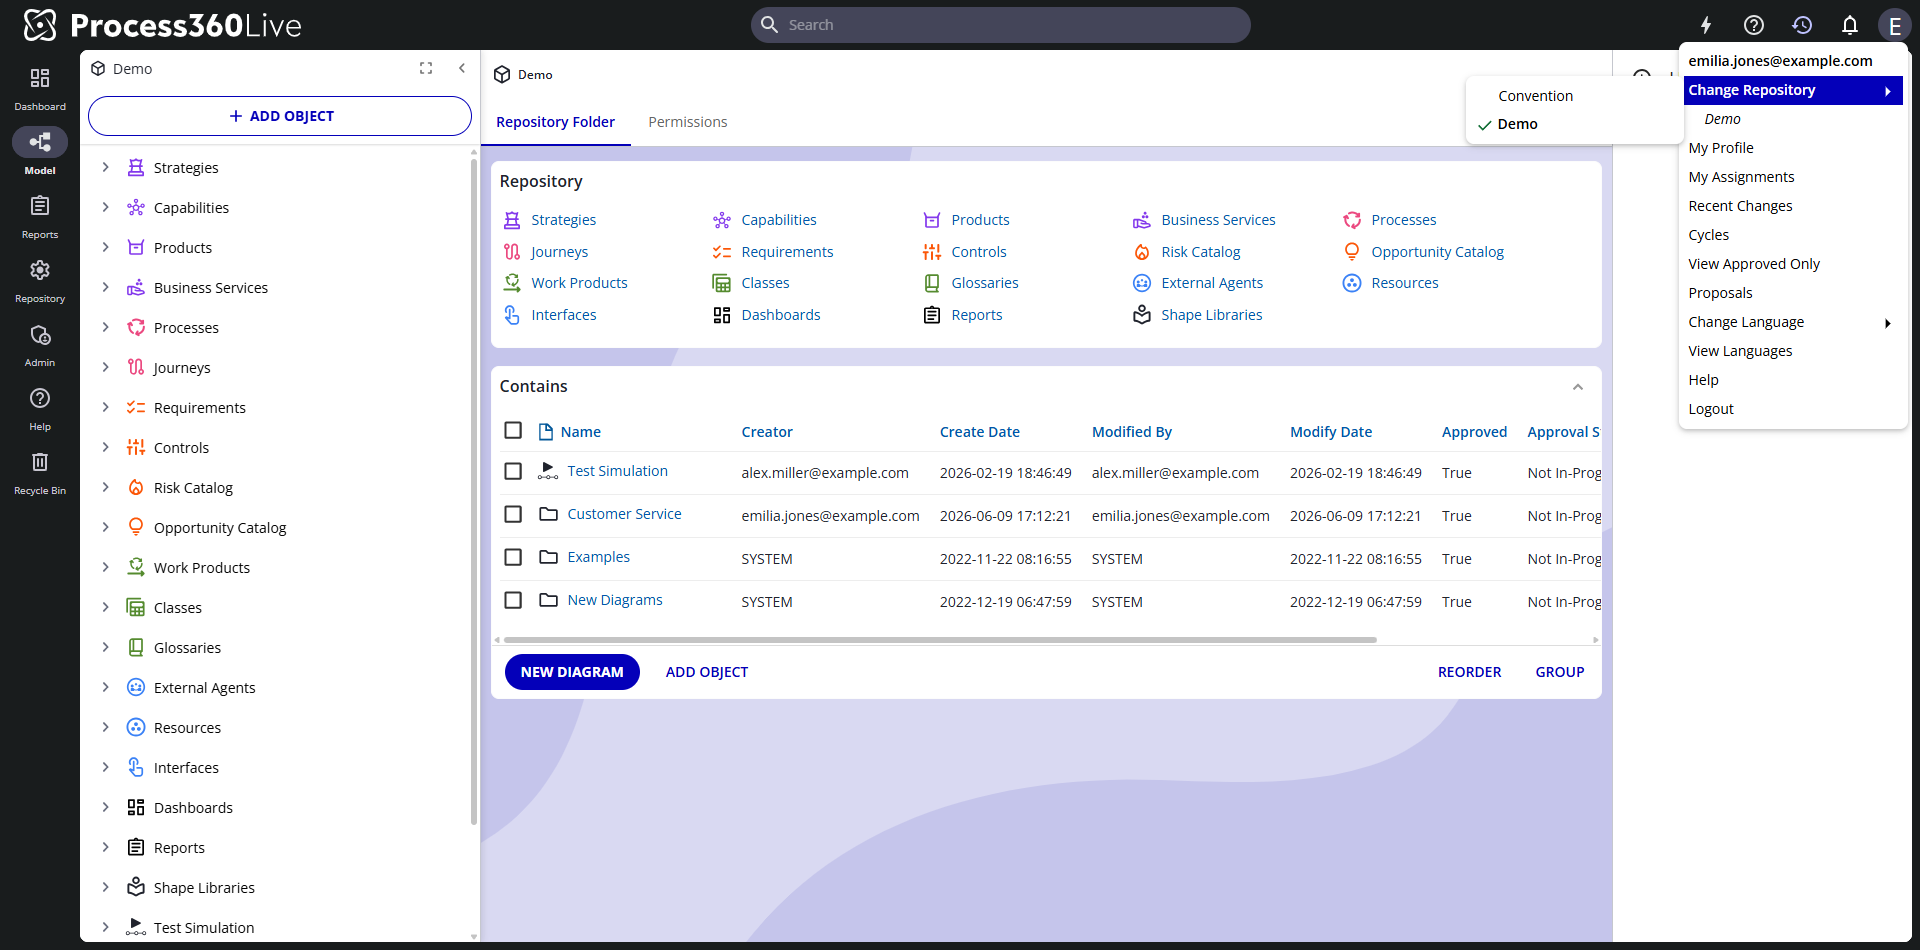Image resolution: width=1920 pixels, height=950 pixels.
Task: Switch to the Permissions tab
Action: click(x=688, y=122)
